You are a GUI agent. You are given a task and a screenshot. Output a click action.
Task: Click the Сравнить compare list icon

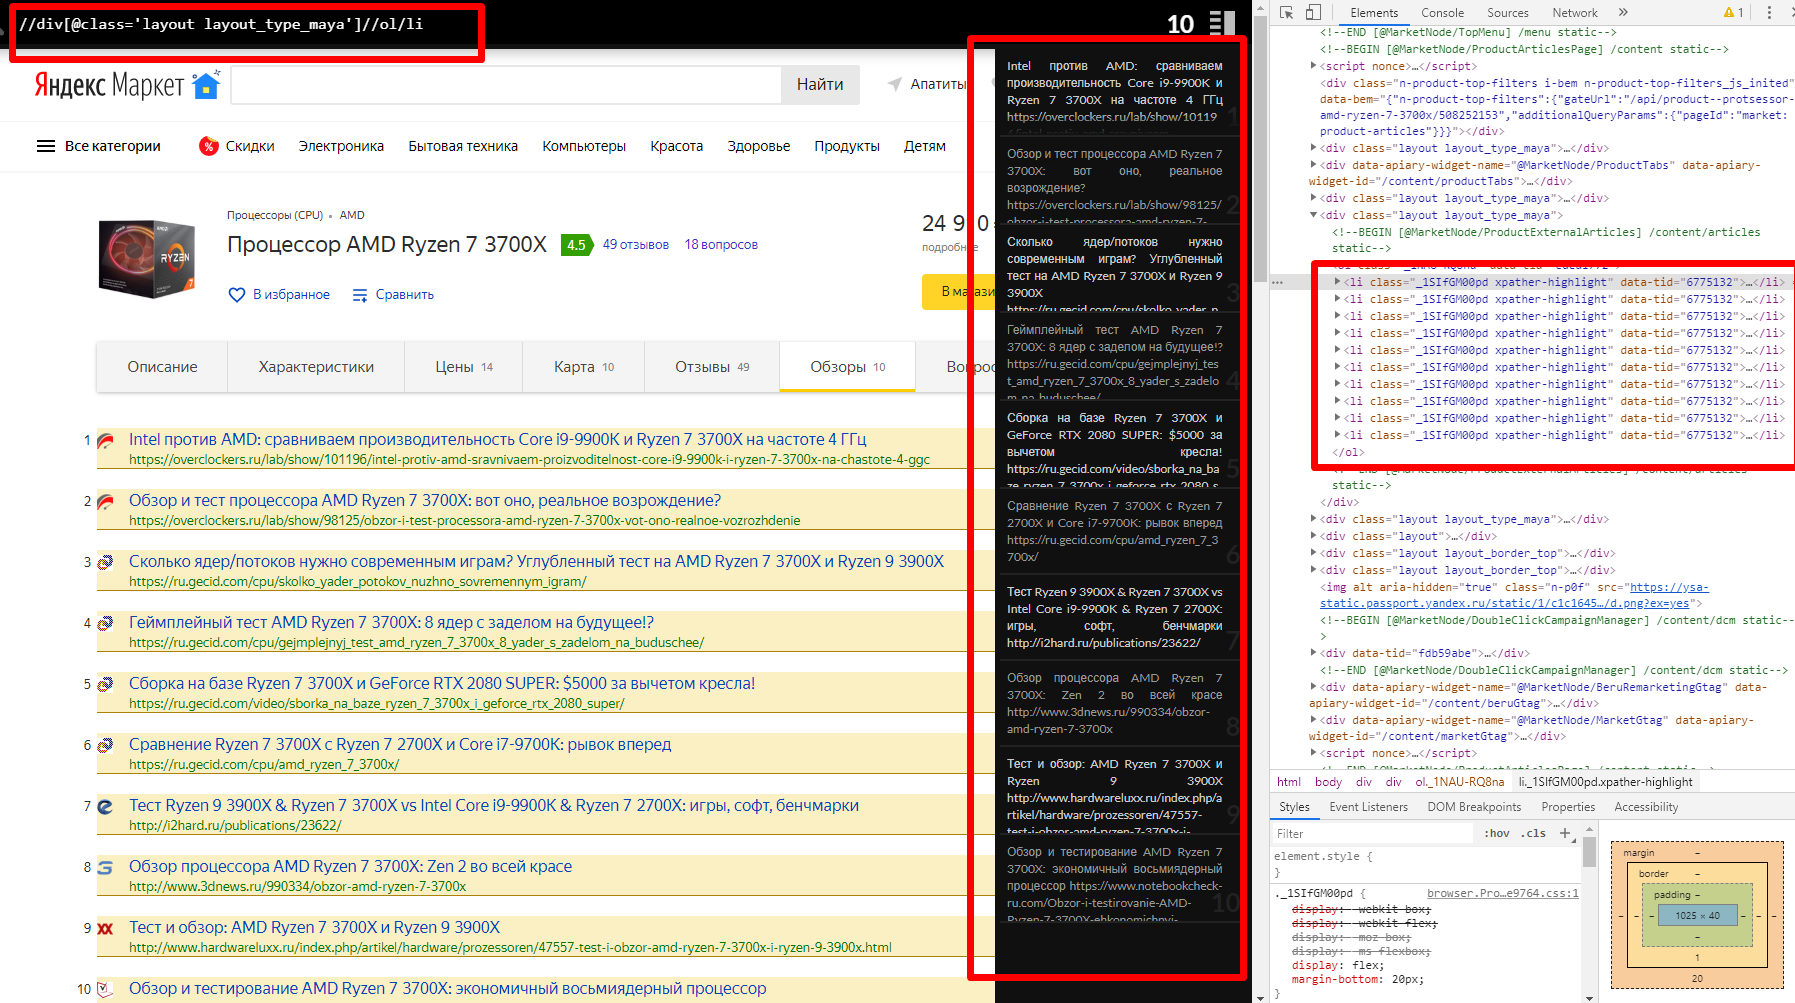360,295
